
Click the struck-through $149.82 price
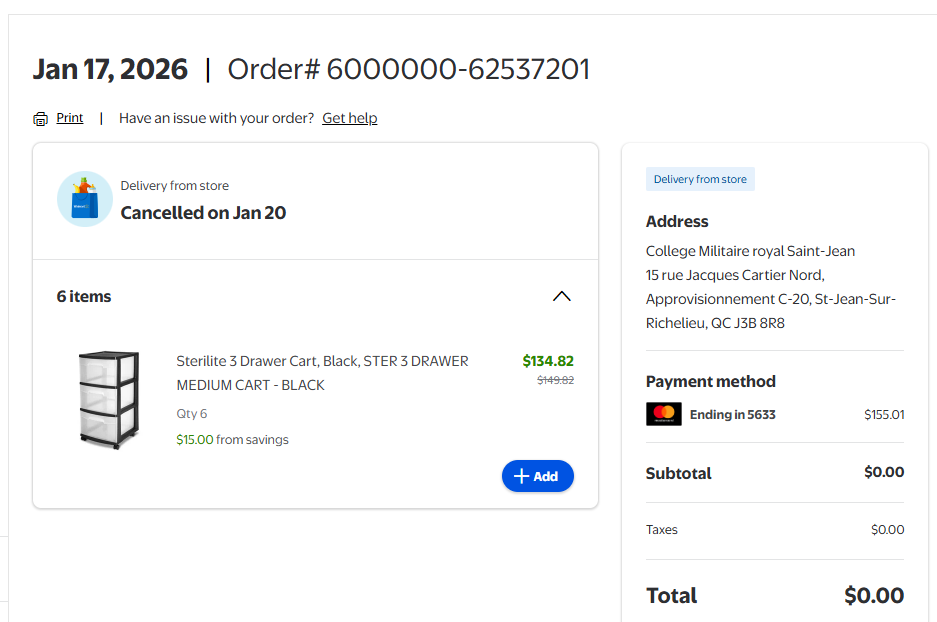click(555, 380)
